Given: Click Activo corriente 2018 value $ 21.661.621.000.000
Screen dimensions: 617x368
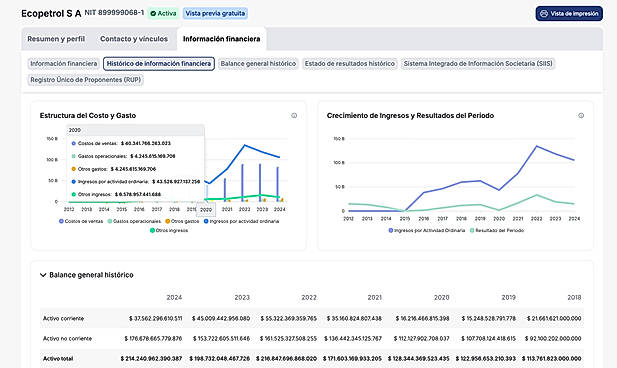Looking at the screenshot, I should 554,318.
